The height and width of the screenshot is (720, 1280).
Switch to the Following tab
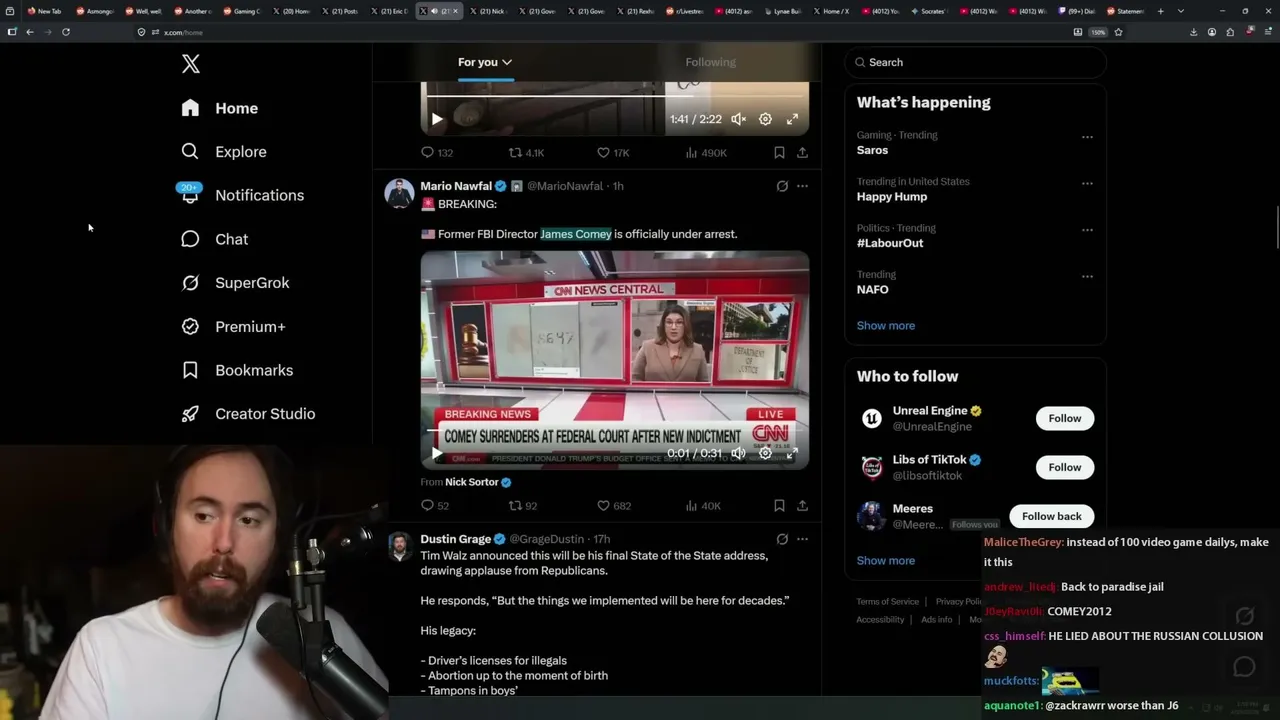click(710, 62)
